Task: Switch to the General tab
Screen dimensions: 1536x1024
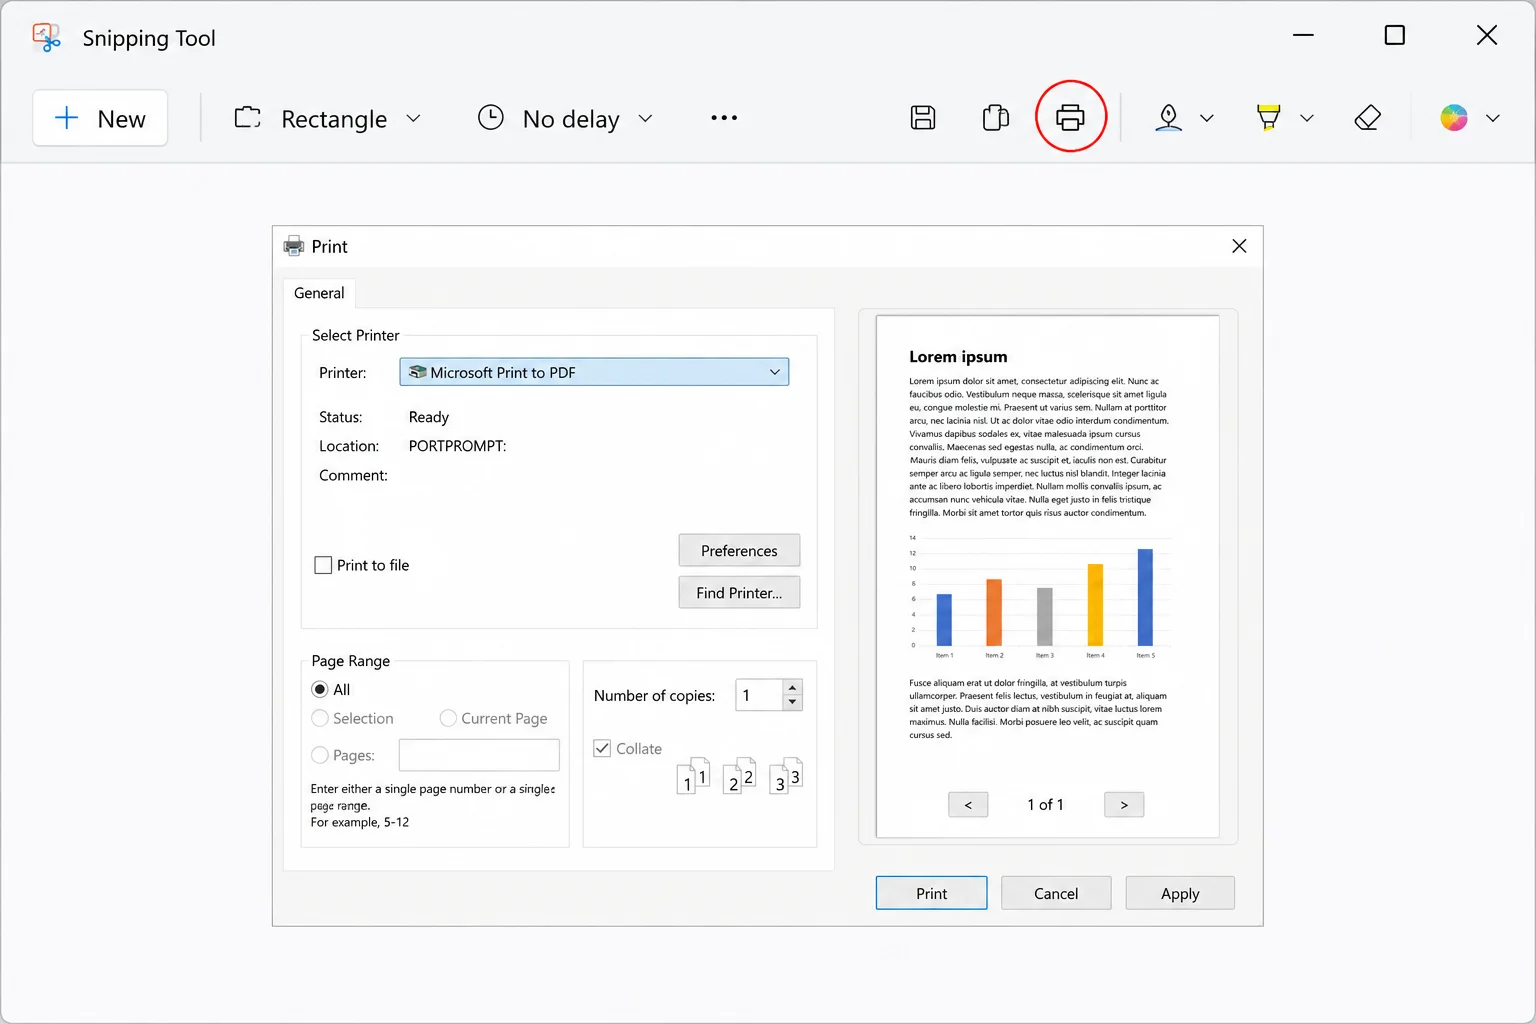Action: pos(319,293)
